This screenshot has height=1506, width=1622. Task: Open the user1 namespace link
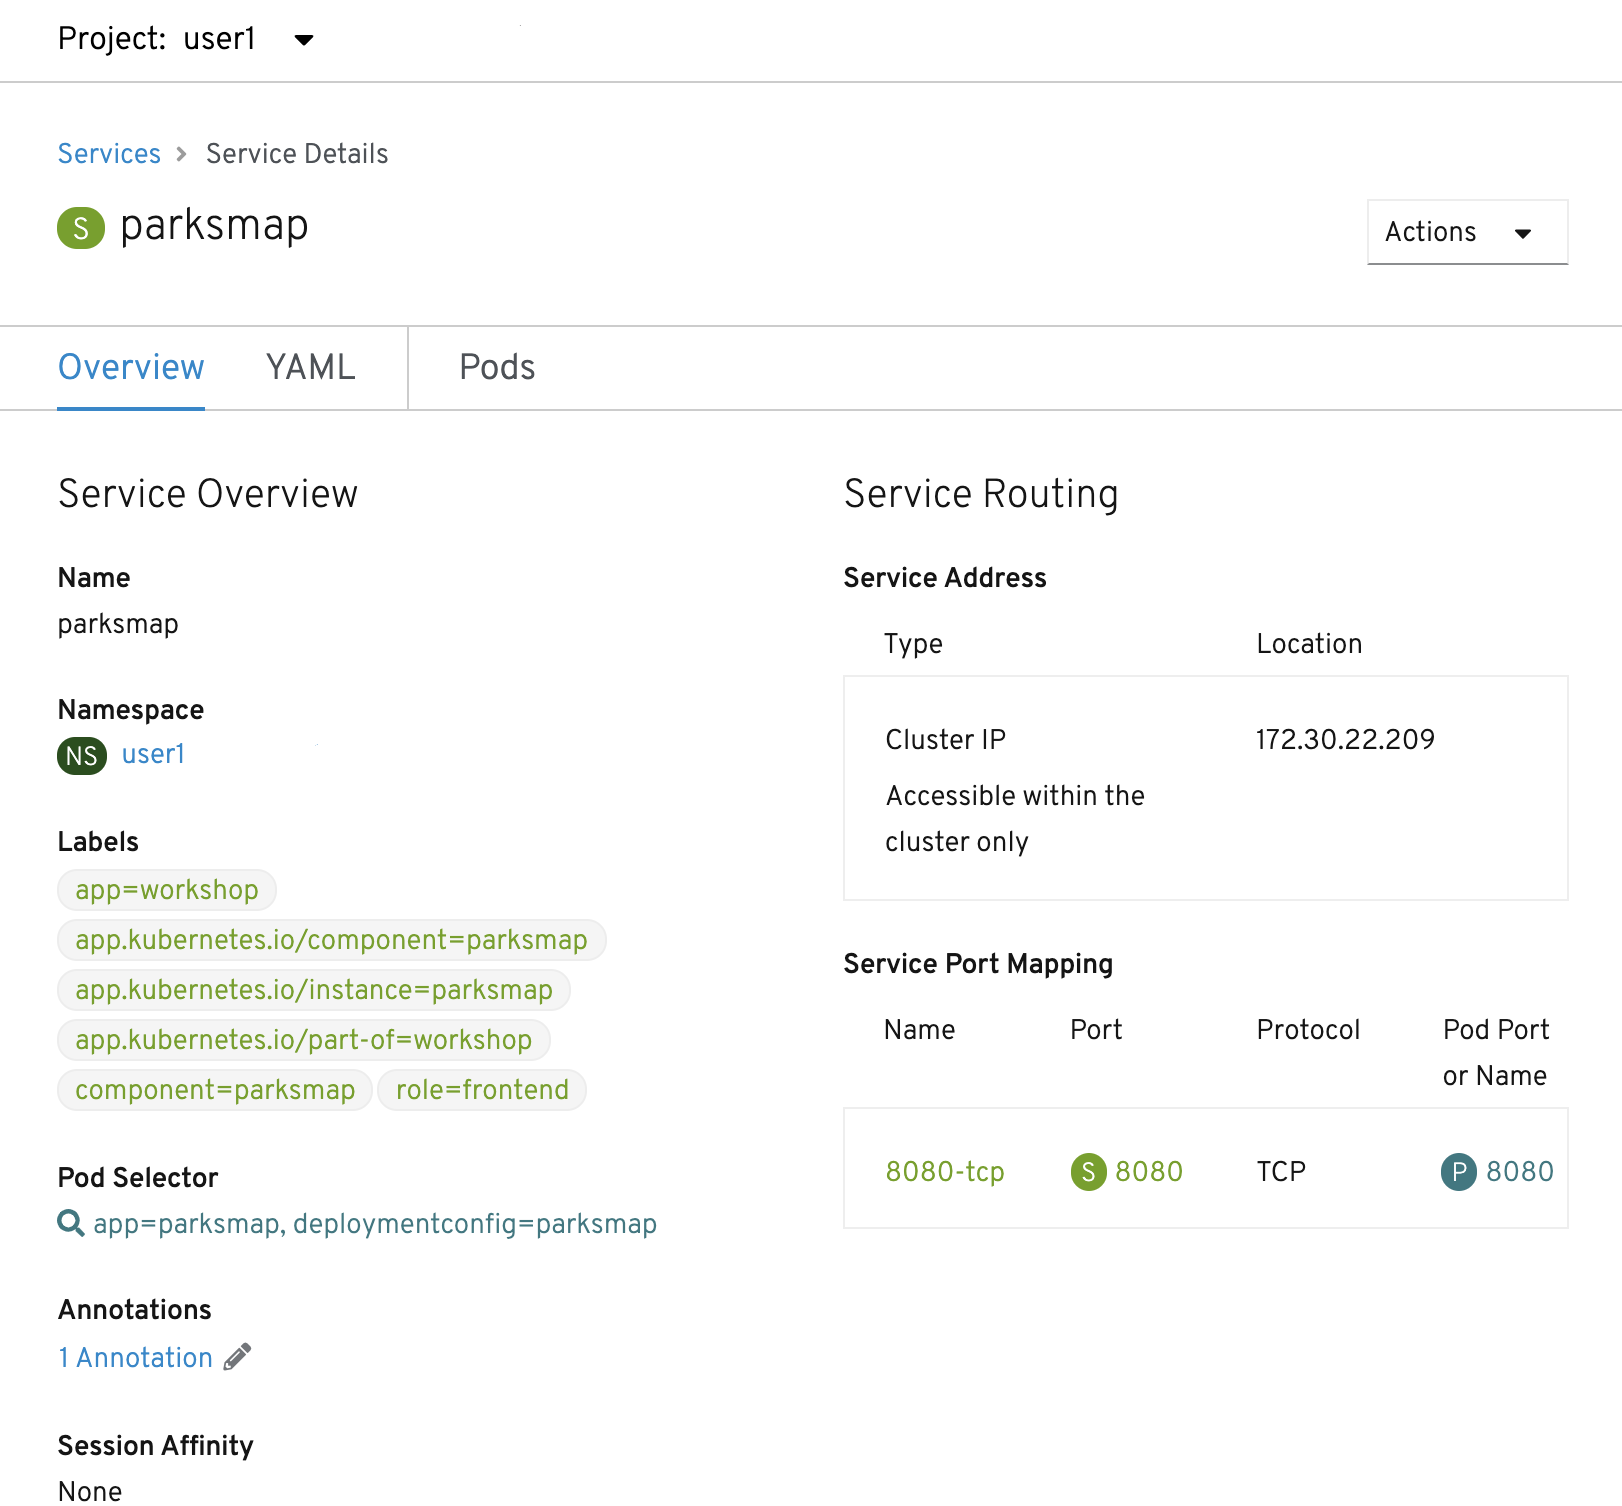point(153,754)
